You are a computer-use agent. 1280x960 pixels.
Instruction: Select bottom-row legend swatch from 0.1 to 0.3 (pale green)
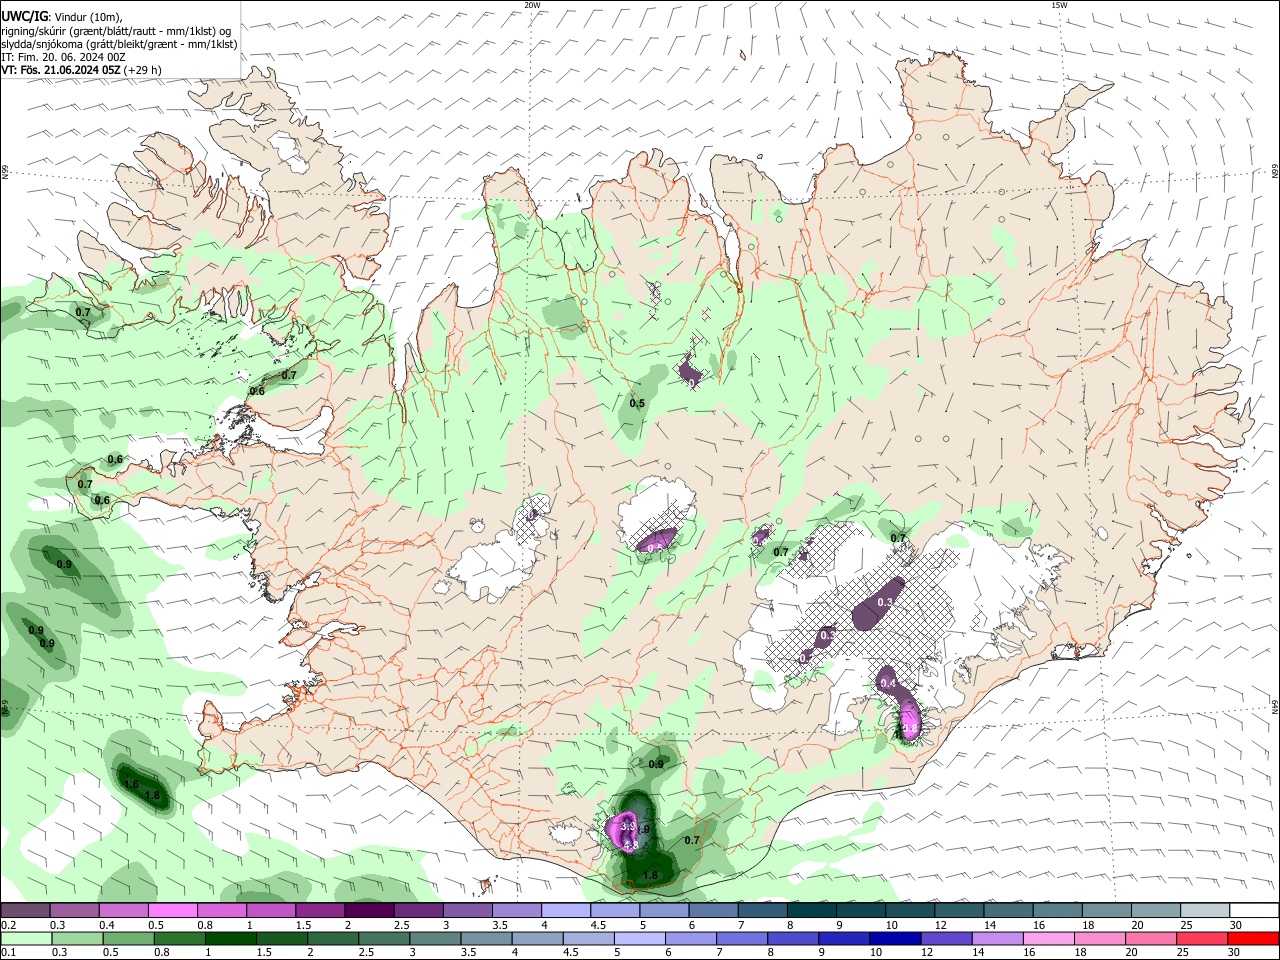[26, 938]
